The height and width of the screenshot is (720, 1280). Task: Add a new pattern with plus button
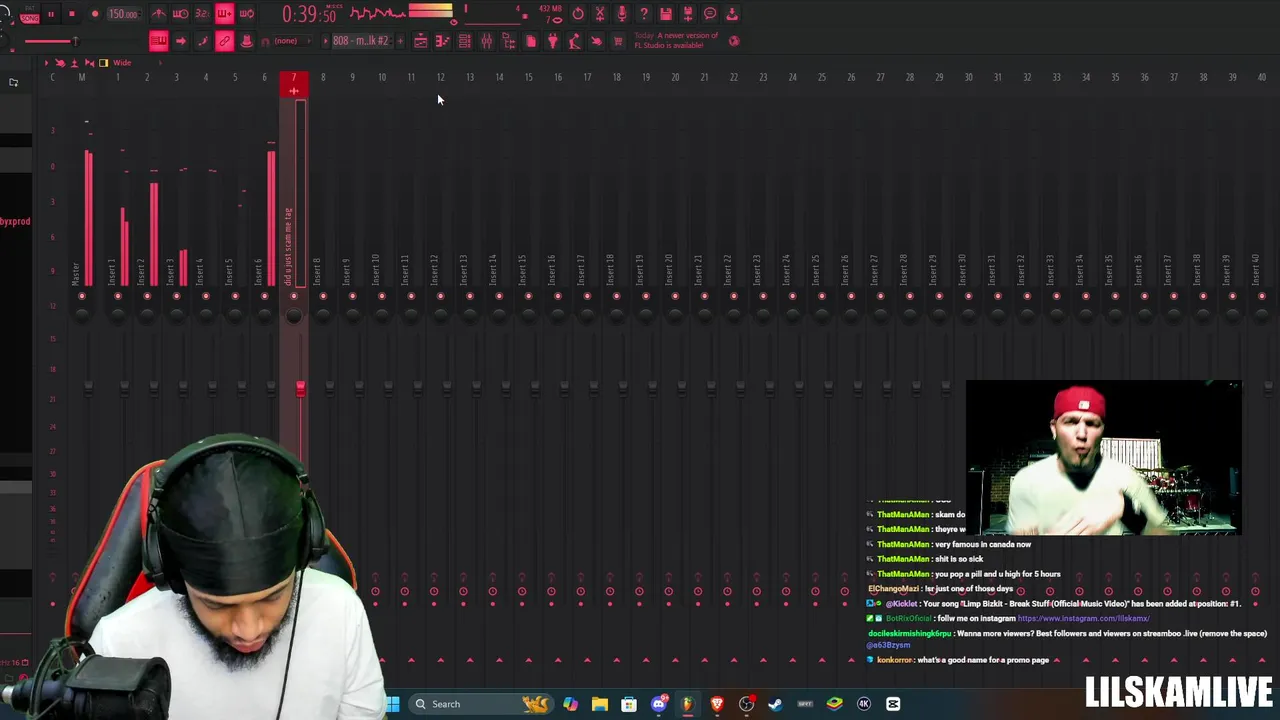[x=400, y=41]
